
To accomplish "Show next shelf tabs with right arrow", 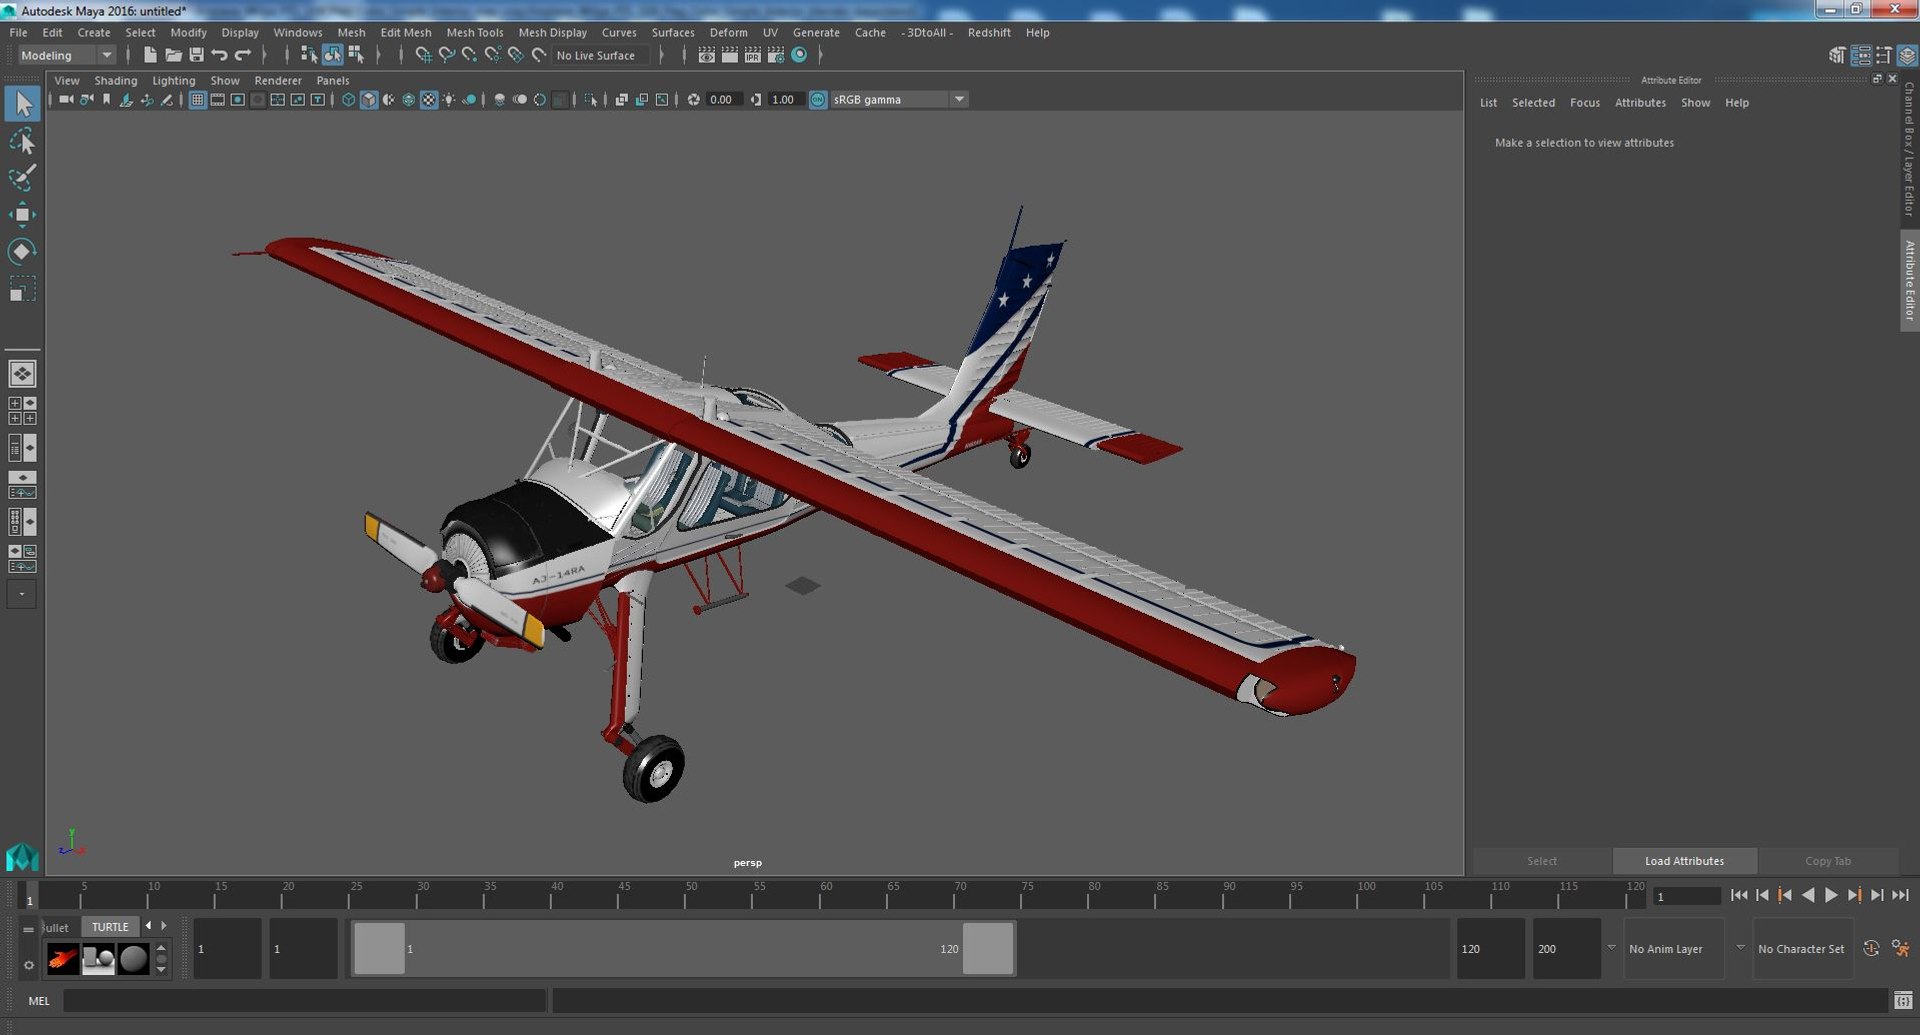I will (x=164, y=926).
